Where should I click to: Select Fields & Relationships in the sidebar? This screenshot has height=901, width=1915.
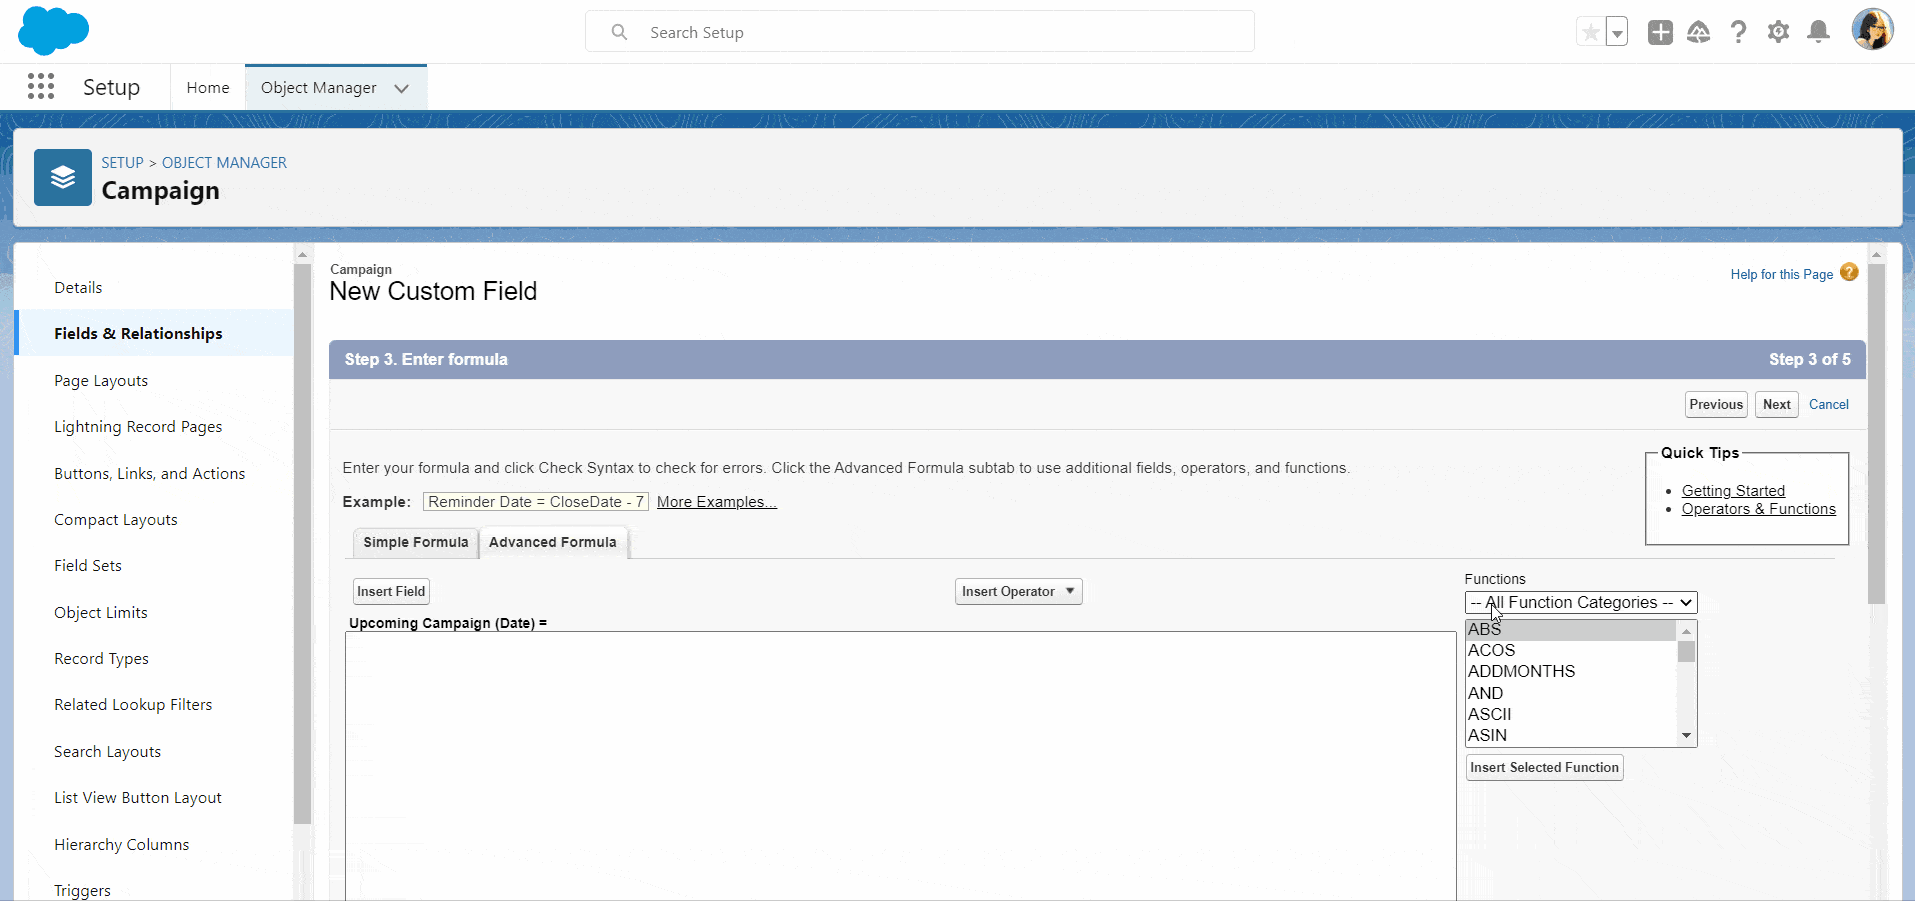(138, 333)
